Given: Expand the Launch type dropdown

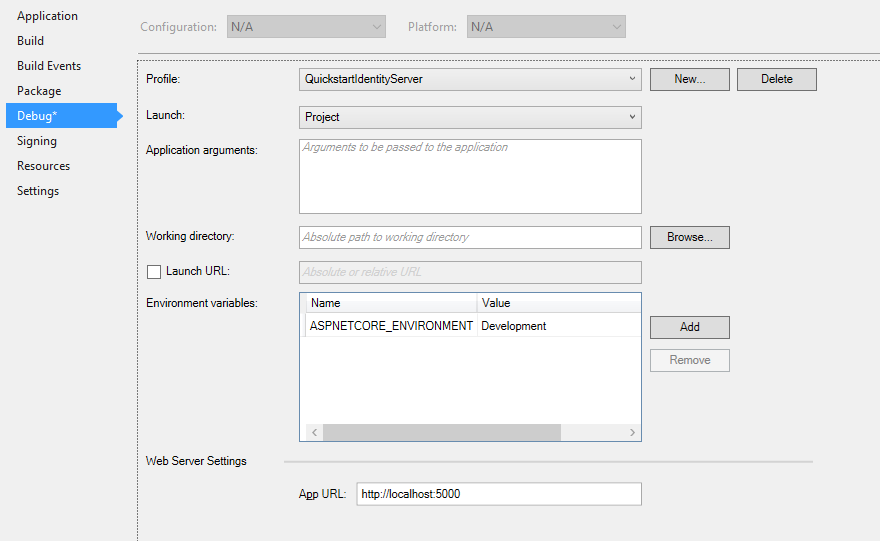Looking at the screenshot, I should pos(470,117).
